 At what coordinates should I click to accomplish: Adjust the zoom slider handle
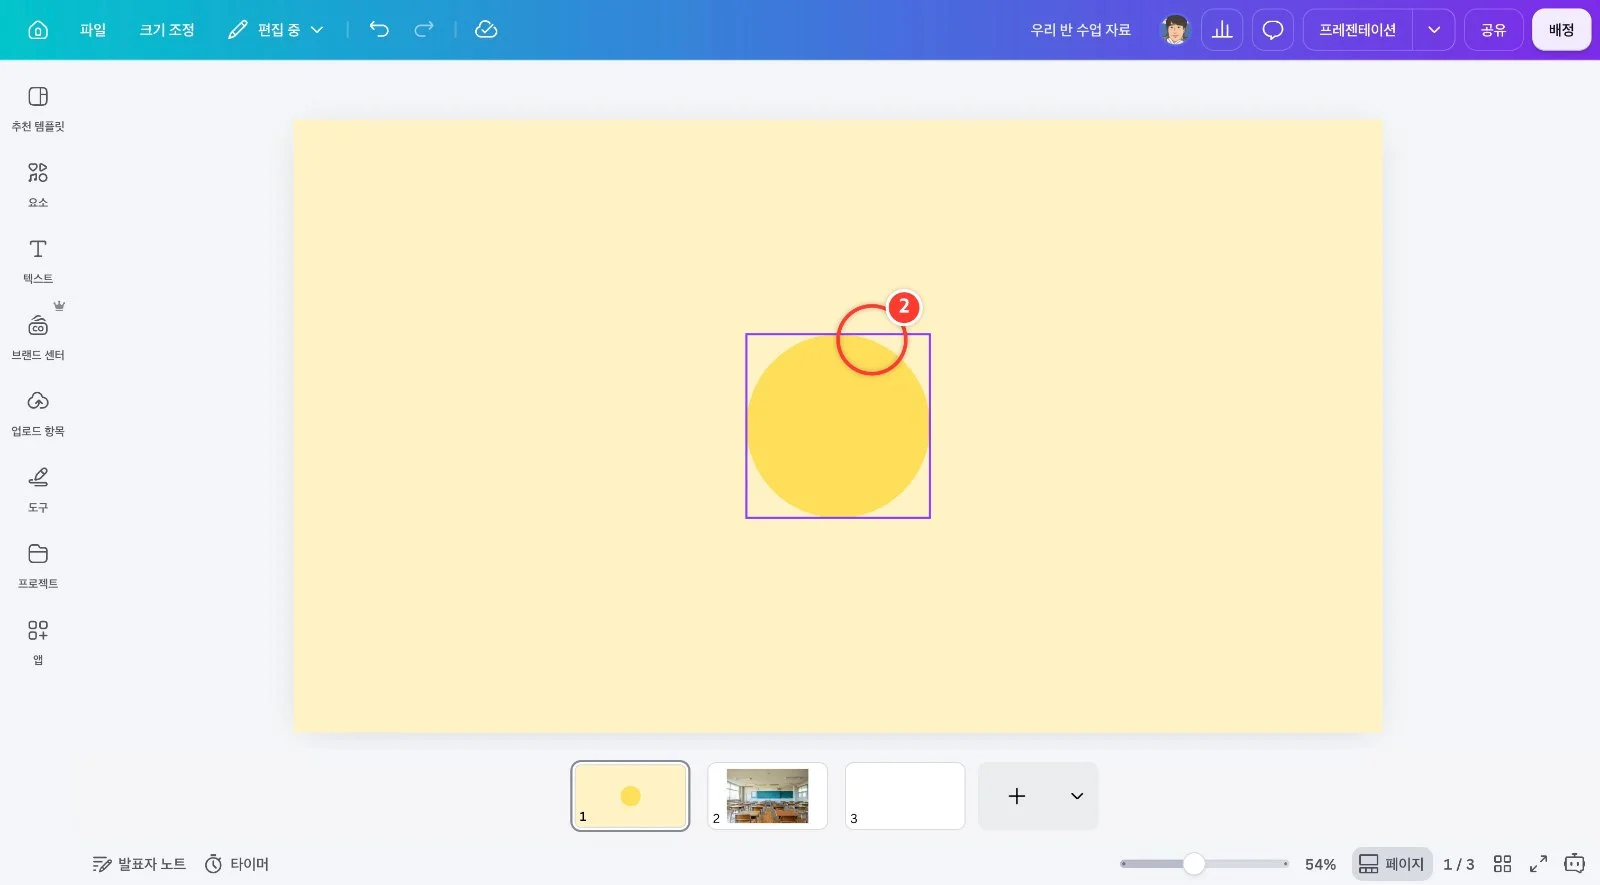pyautogui.click(x=1194, y=864)
